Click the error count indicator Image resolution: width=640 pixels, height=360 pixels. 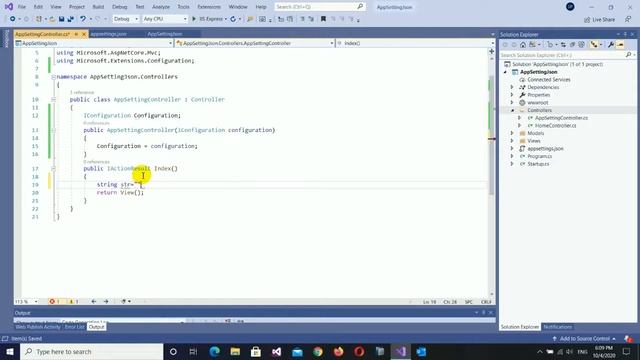coord(54,302)
